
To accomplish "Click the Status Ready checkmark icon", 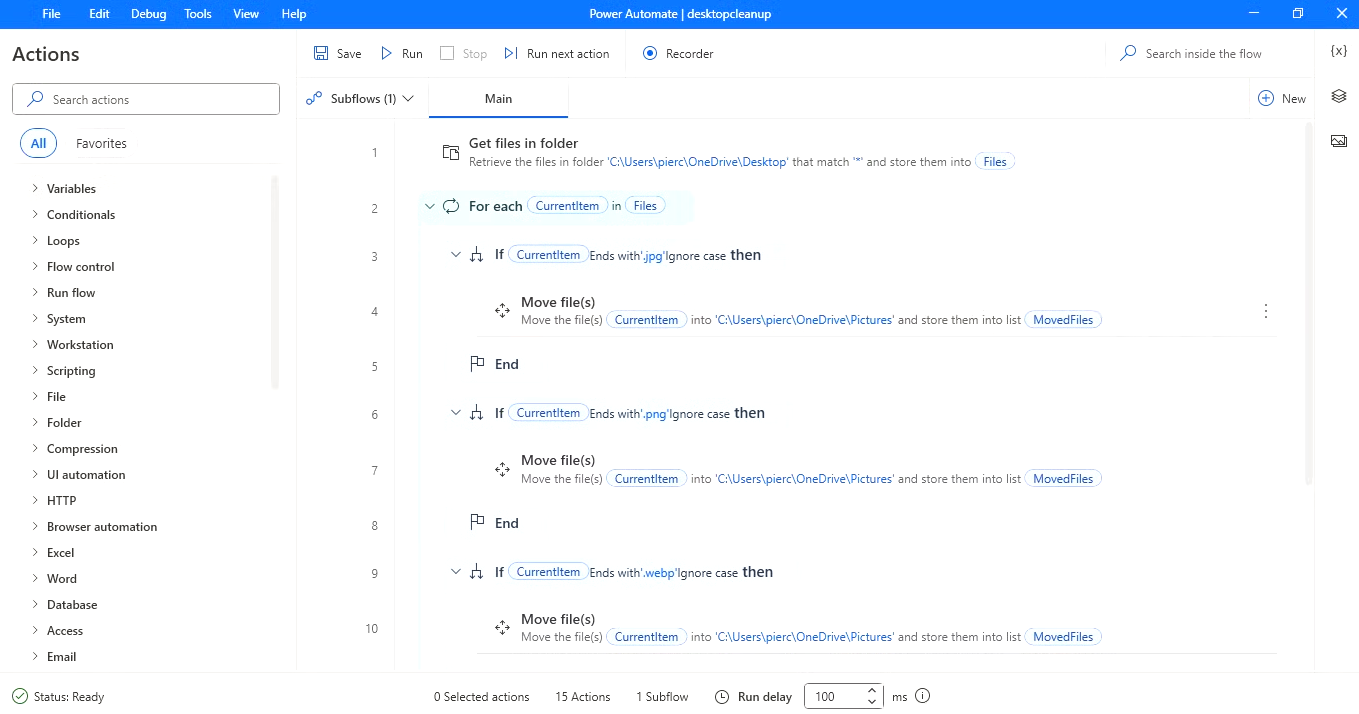I will pyautogui.click(x=20, y=696).
